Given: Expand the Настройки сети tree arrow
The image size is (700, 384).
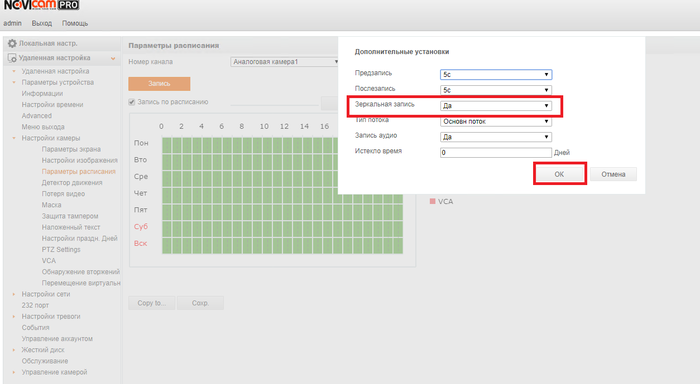Looking at the screenshot, I should (14, 294).
